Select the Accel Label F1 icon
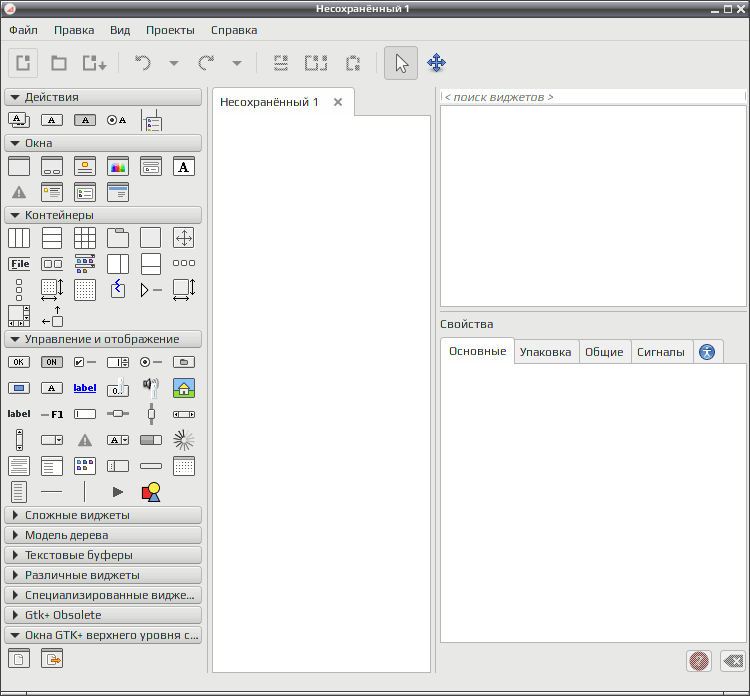Viewport: 750px width, 696px height. 52,414
